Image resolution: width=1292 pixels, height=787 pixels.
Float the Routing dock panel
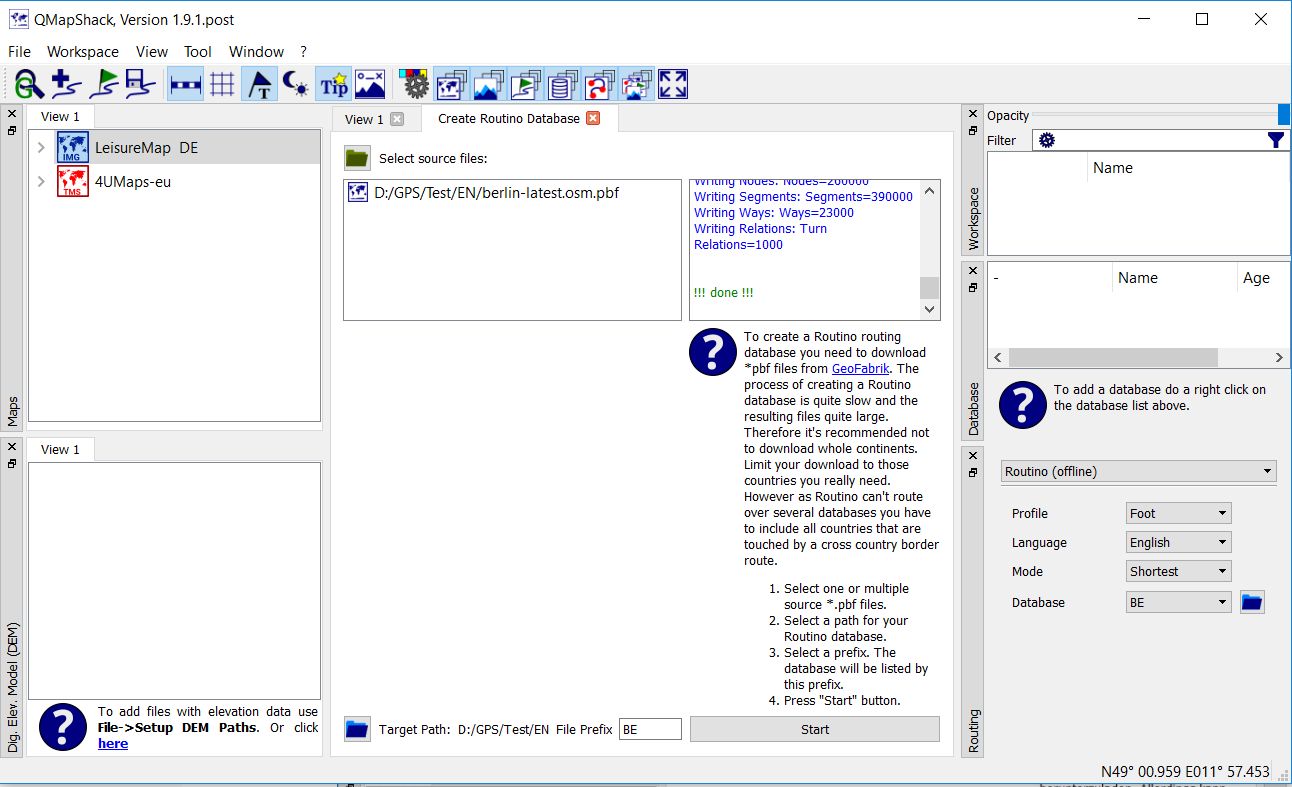click(973, 473)
